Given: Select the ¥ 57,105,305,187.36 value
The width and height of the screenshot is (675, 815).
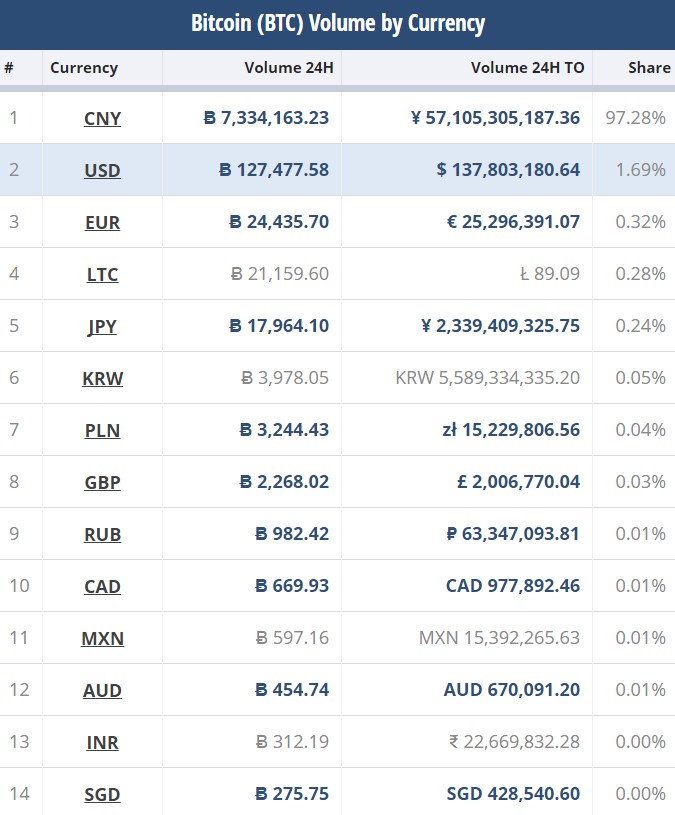Looking at the screenshot, I should coord(495,118).
